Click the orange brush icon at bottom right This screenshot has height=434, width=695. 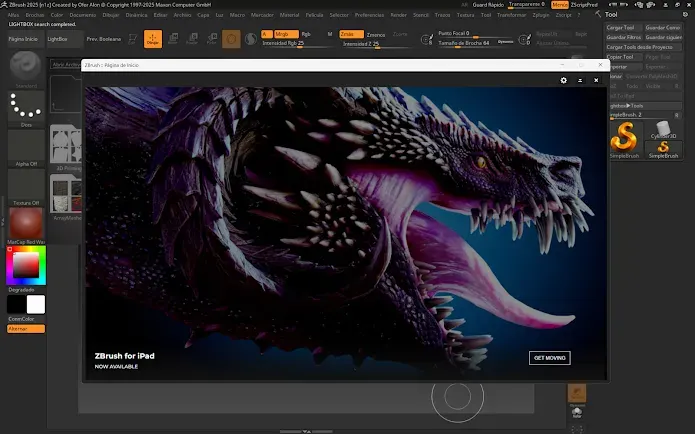577,393
